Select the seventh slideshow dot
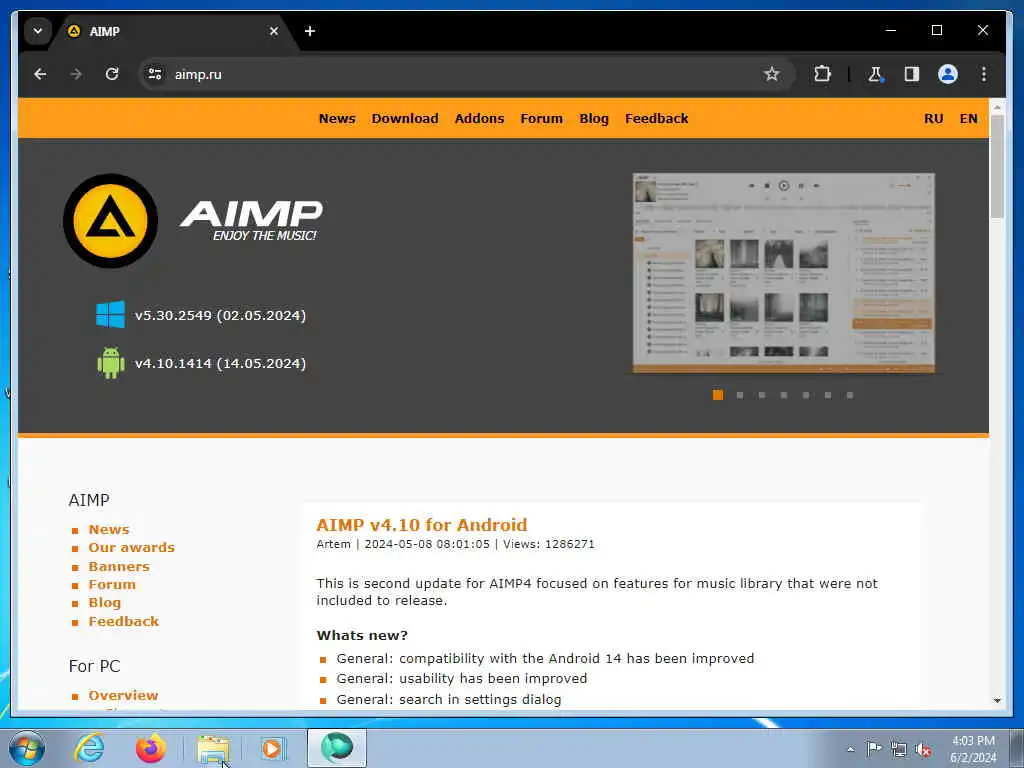 point(850,395)
